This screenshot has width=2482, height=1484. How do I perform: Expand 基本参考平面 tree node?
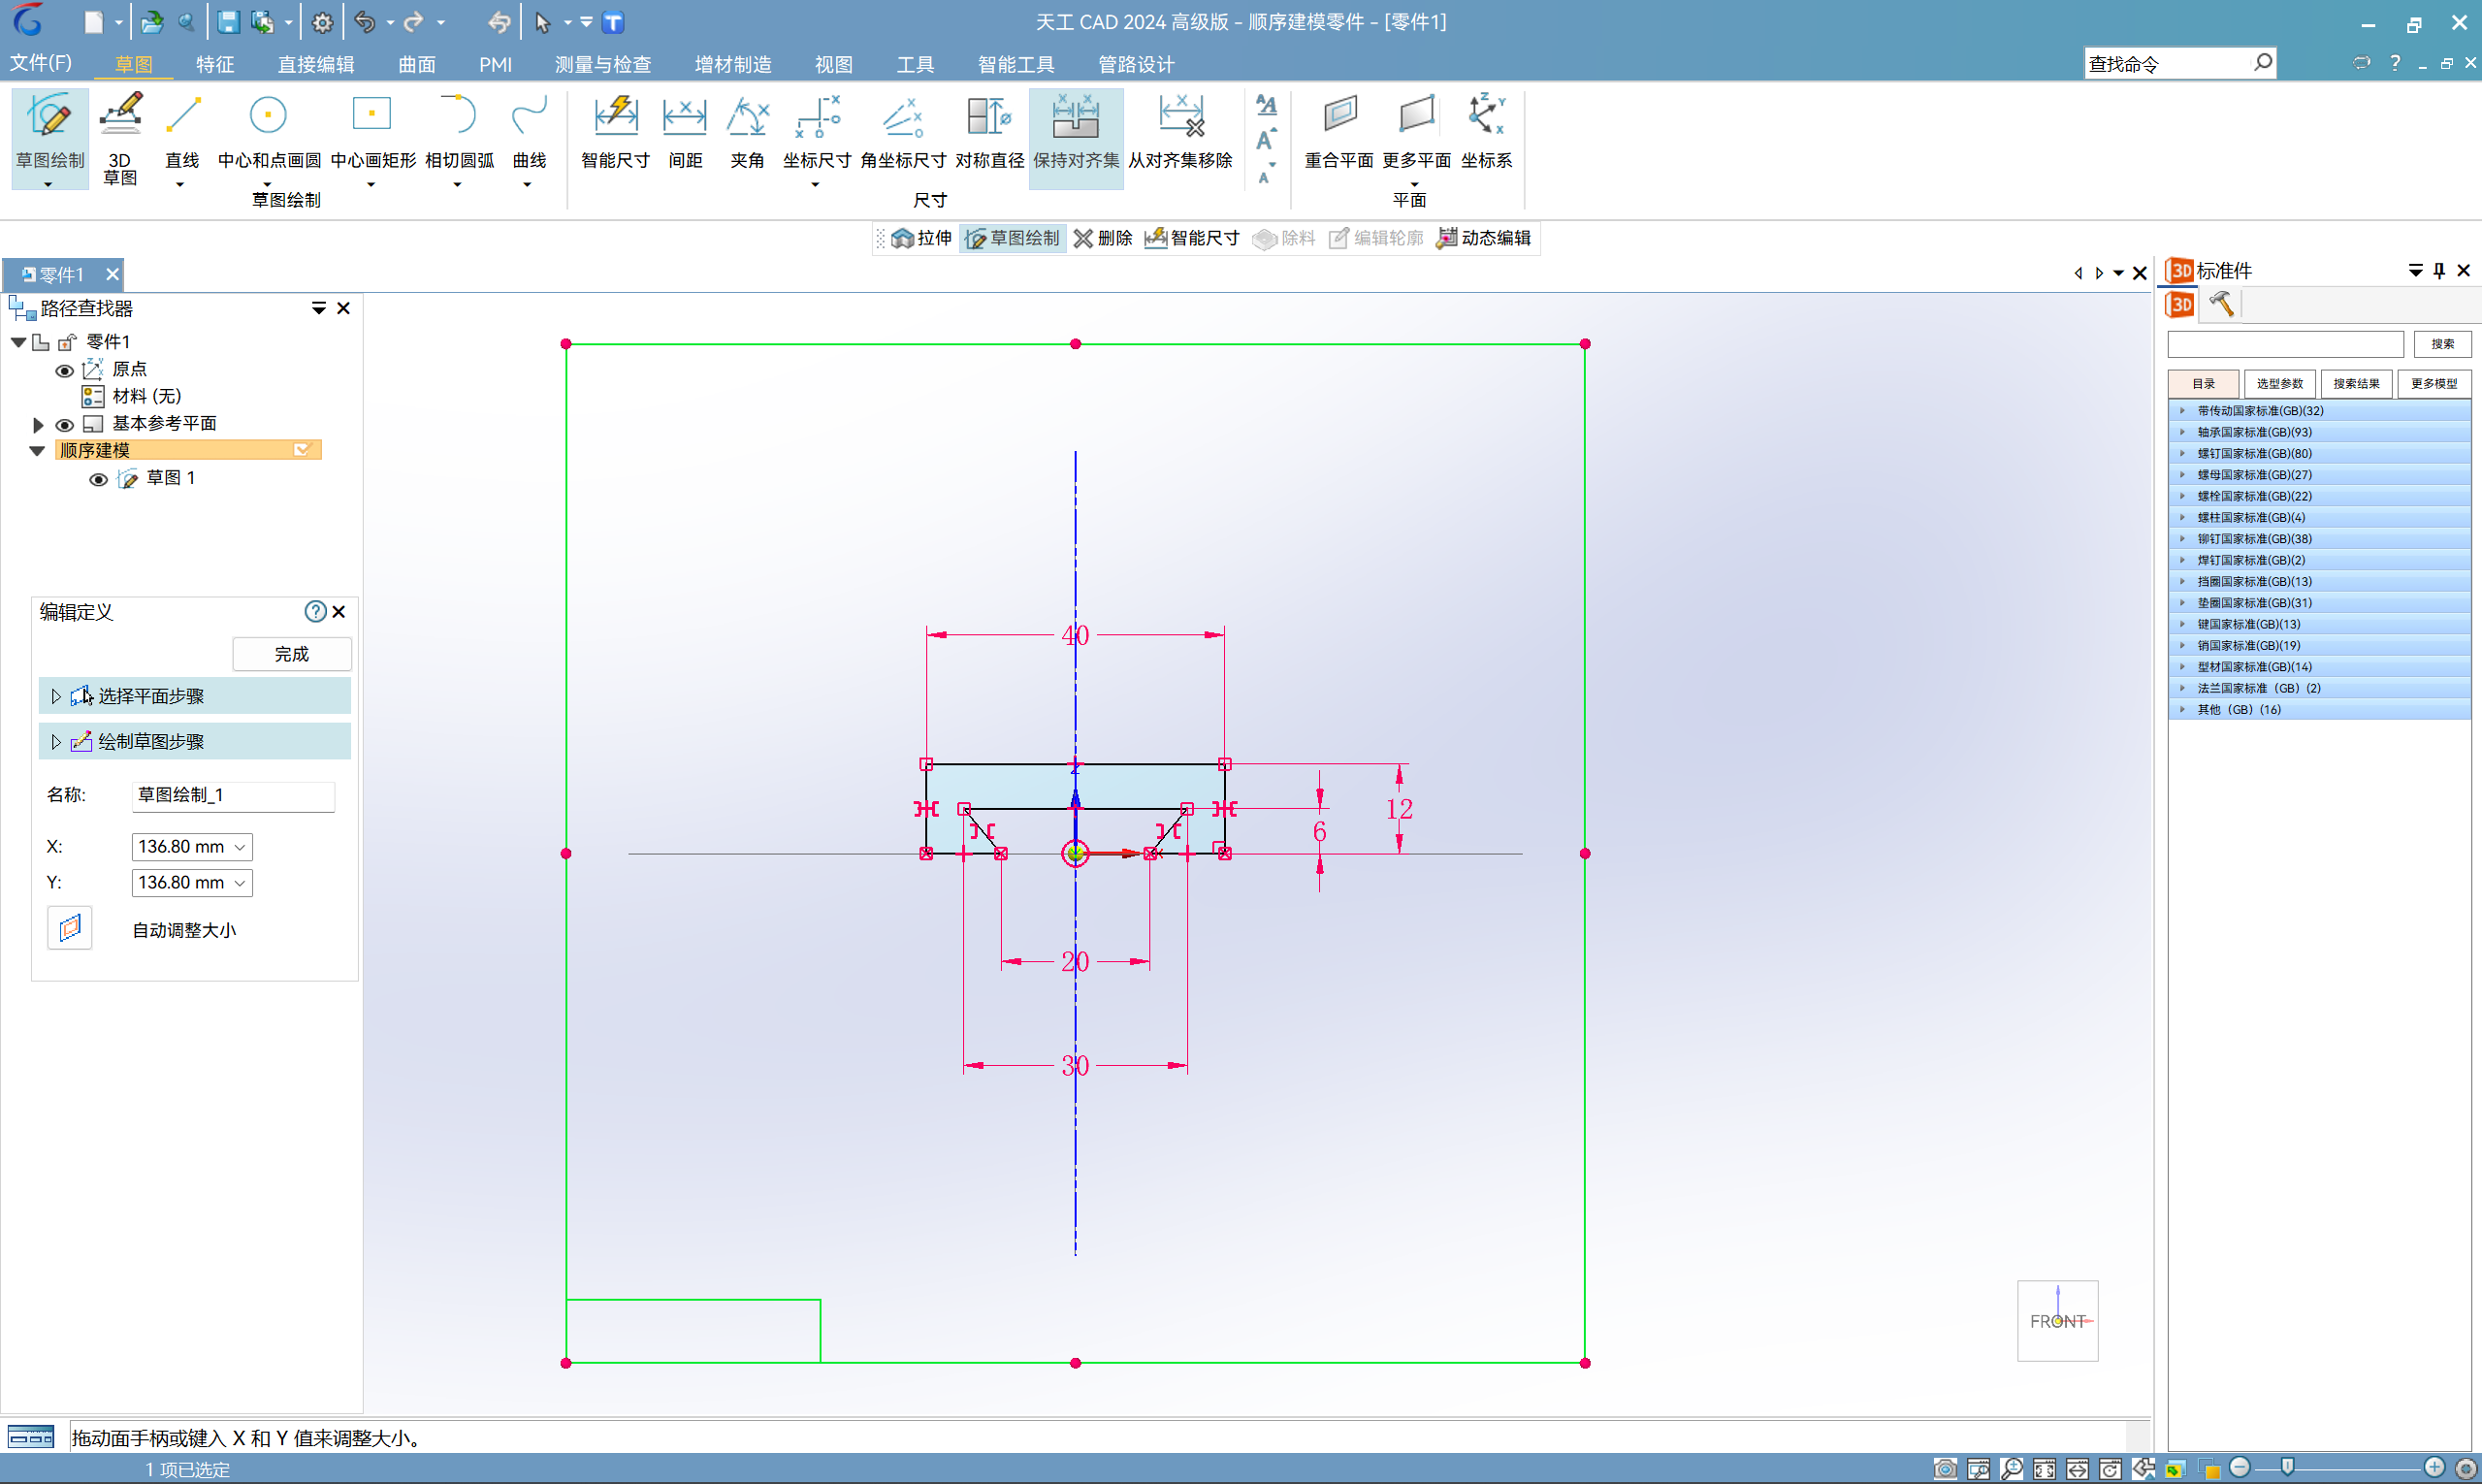[38, 425]
